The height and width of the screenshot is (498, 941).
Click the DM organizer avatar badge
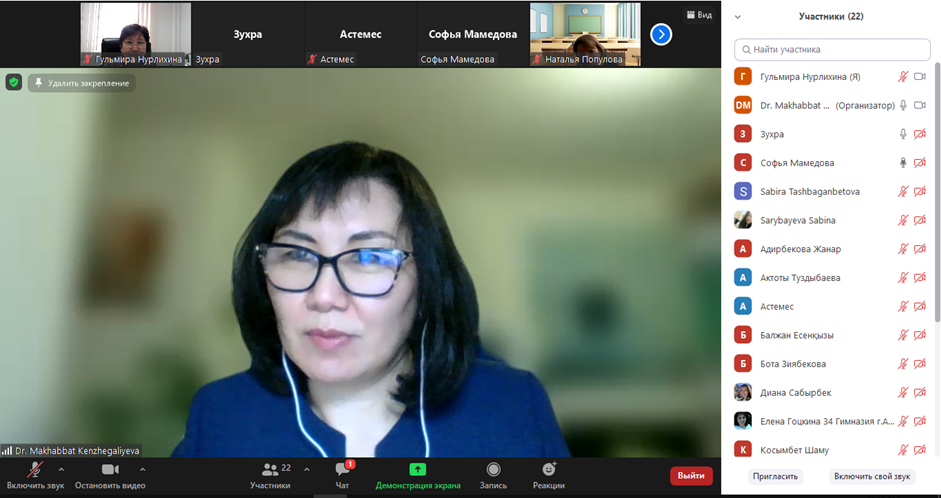tap(743, 106)
